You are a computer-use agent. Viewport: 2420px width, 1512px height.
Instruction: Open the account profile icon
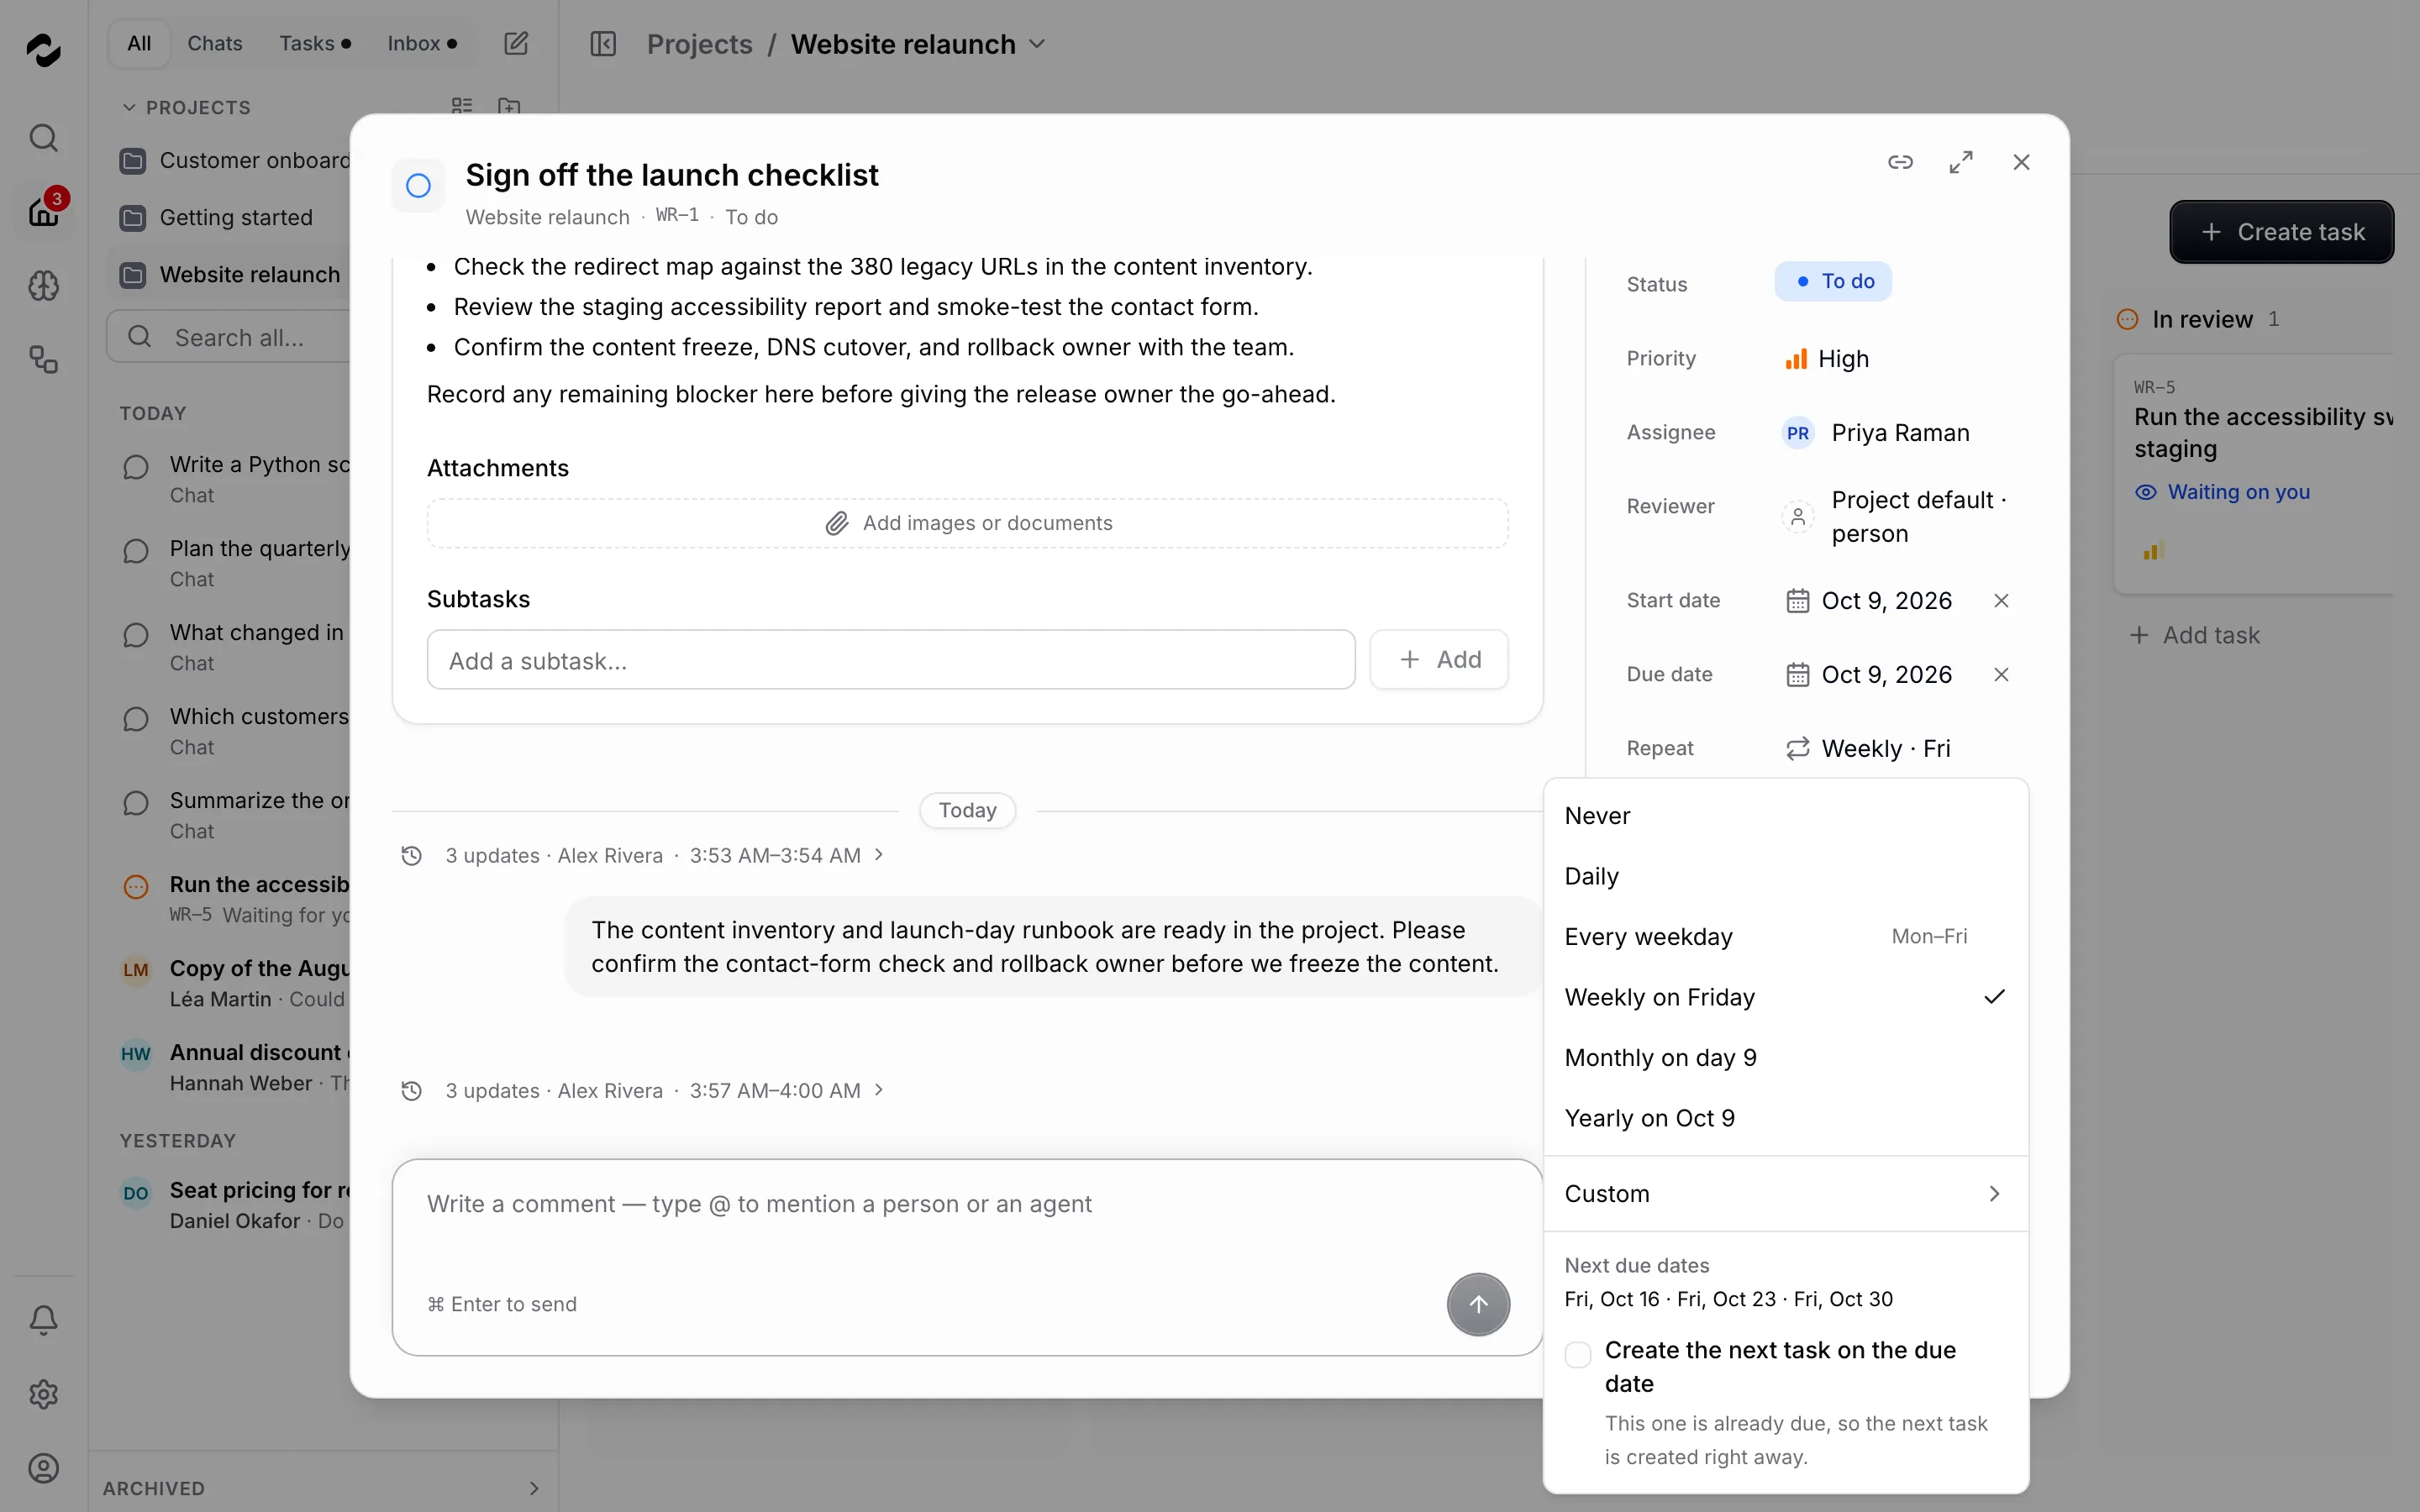[x=43, y=1468]
